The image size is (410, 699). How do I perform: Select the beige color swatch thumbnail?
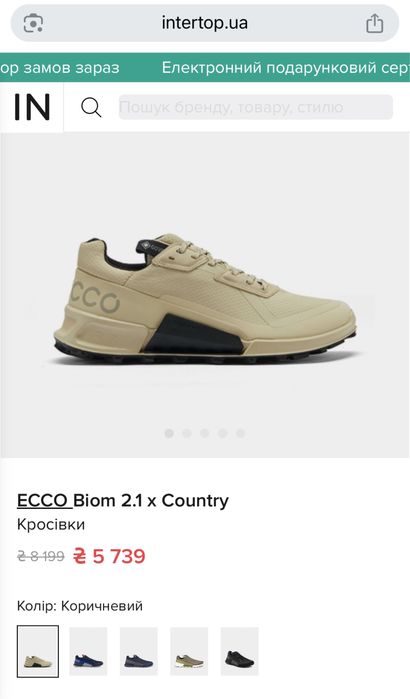pyautogui.click(x=38, y=651)
